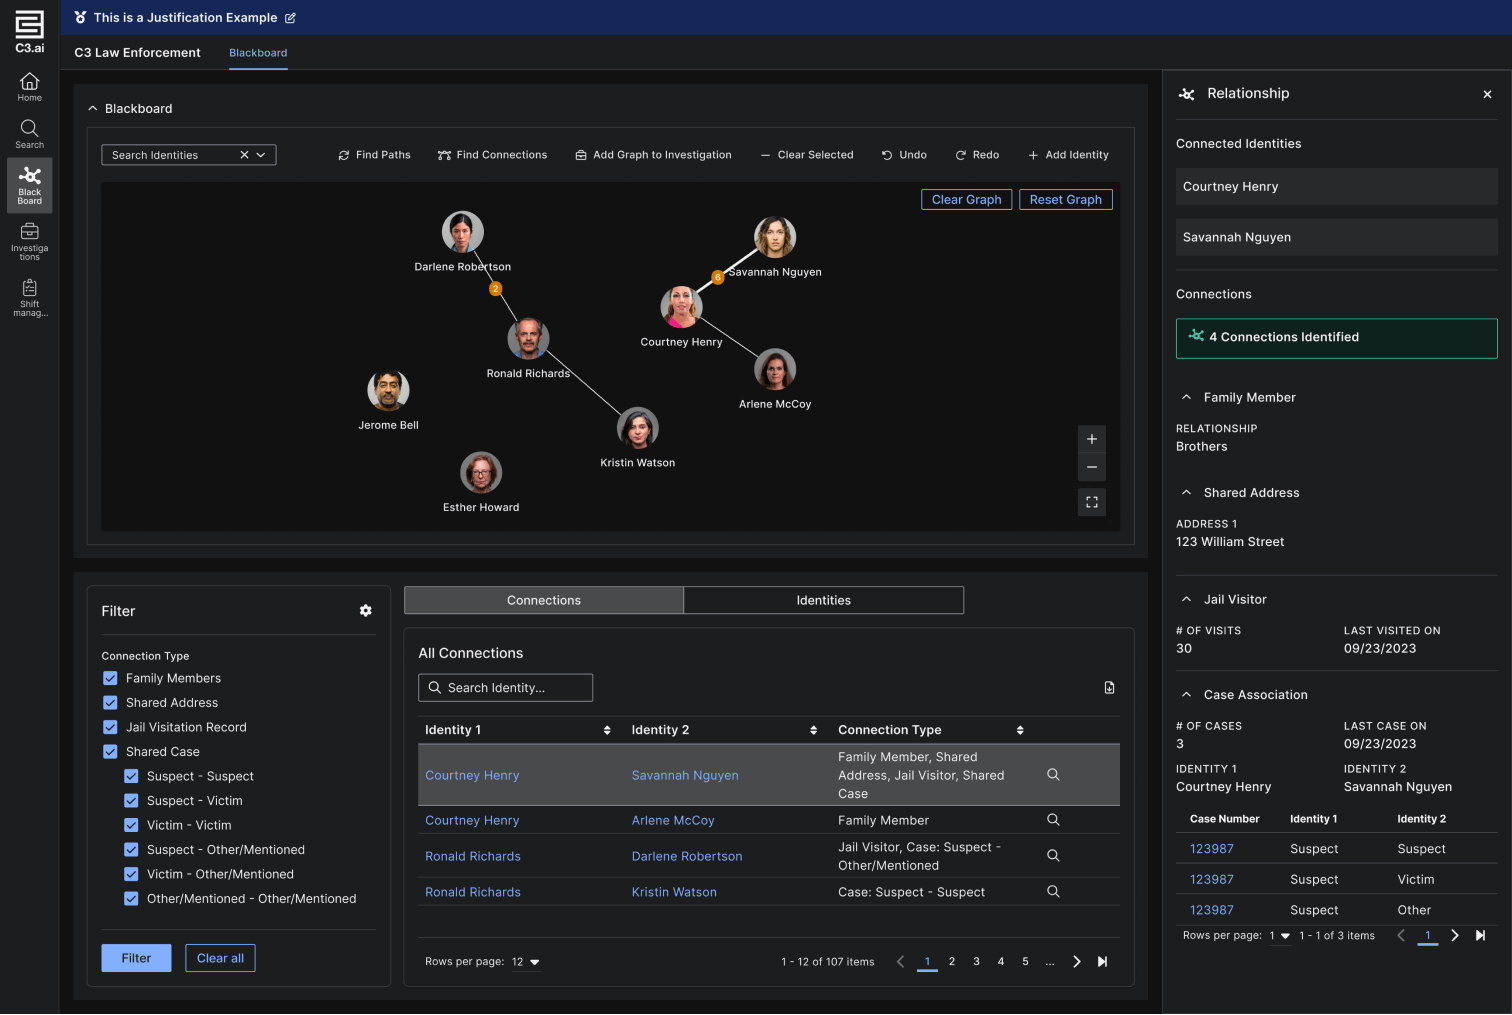
Task: Edit the justification example title with pencil icon
Action: (x=291, y=18)
